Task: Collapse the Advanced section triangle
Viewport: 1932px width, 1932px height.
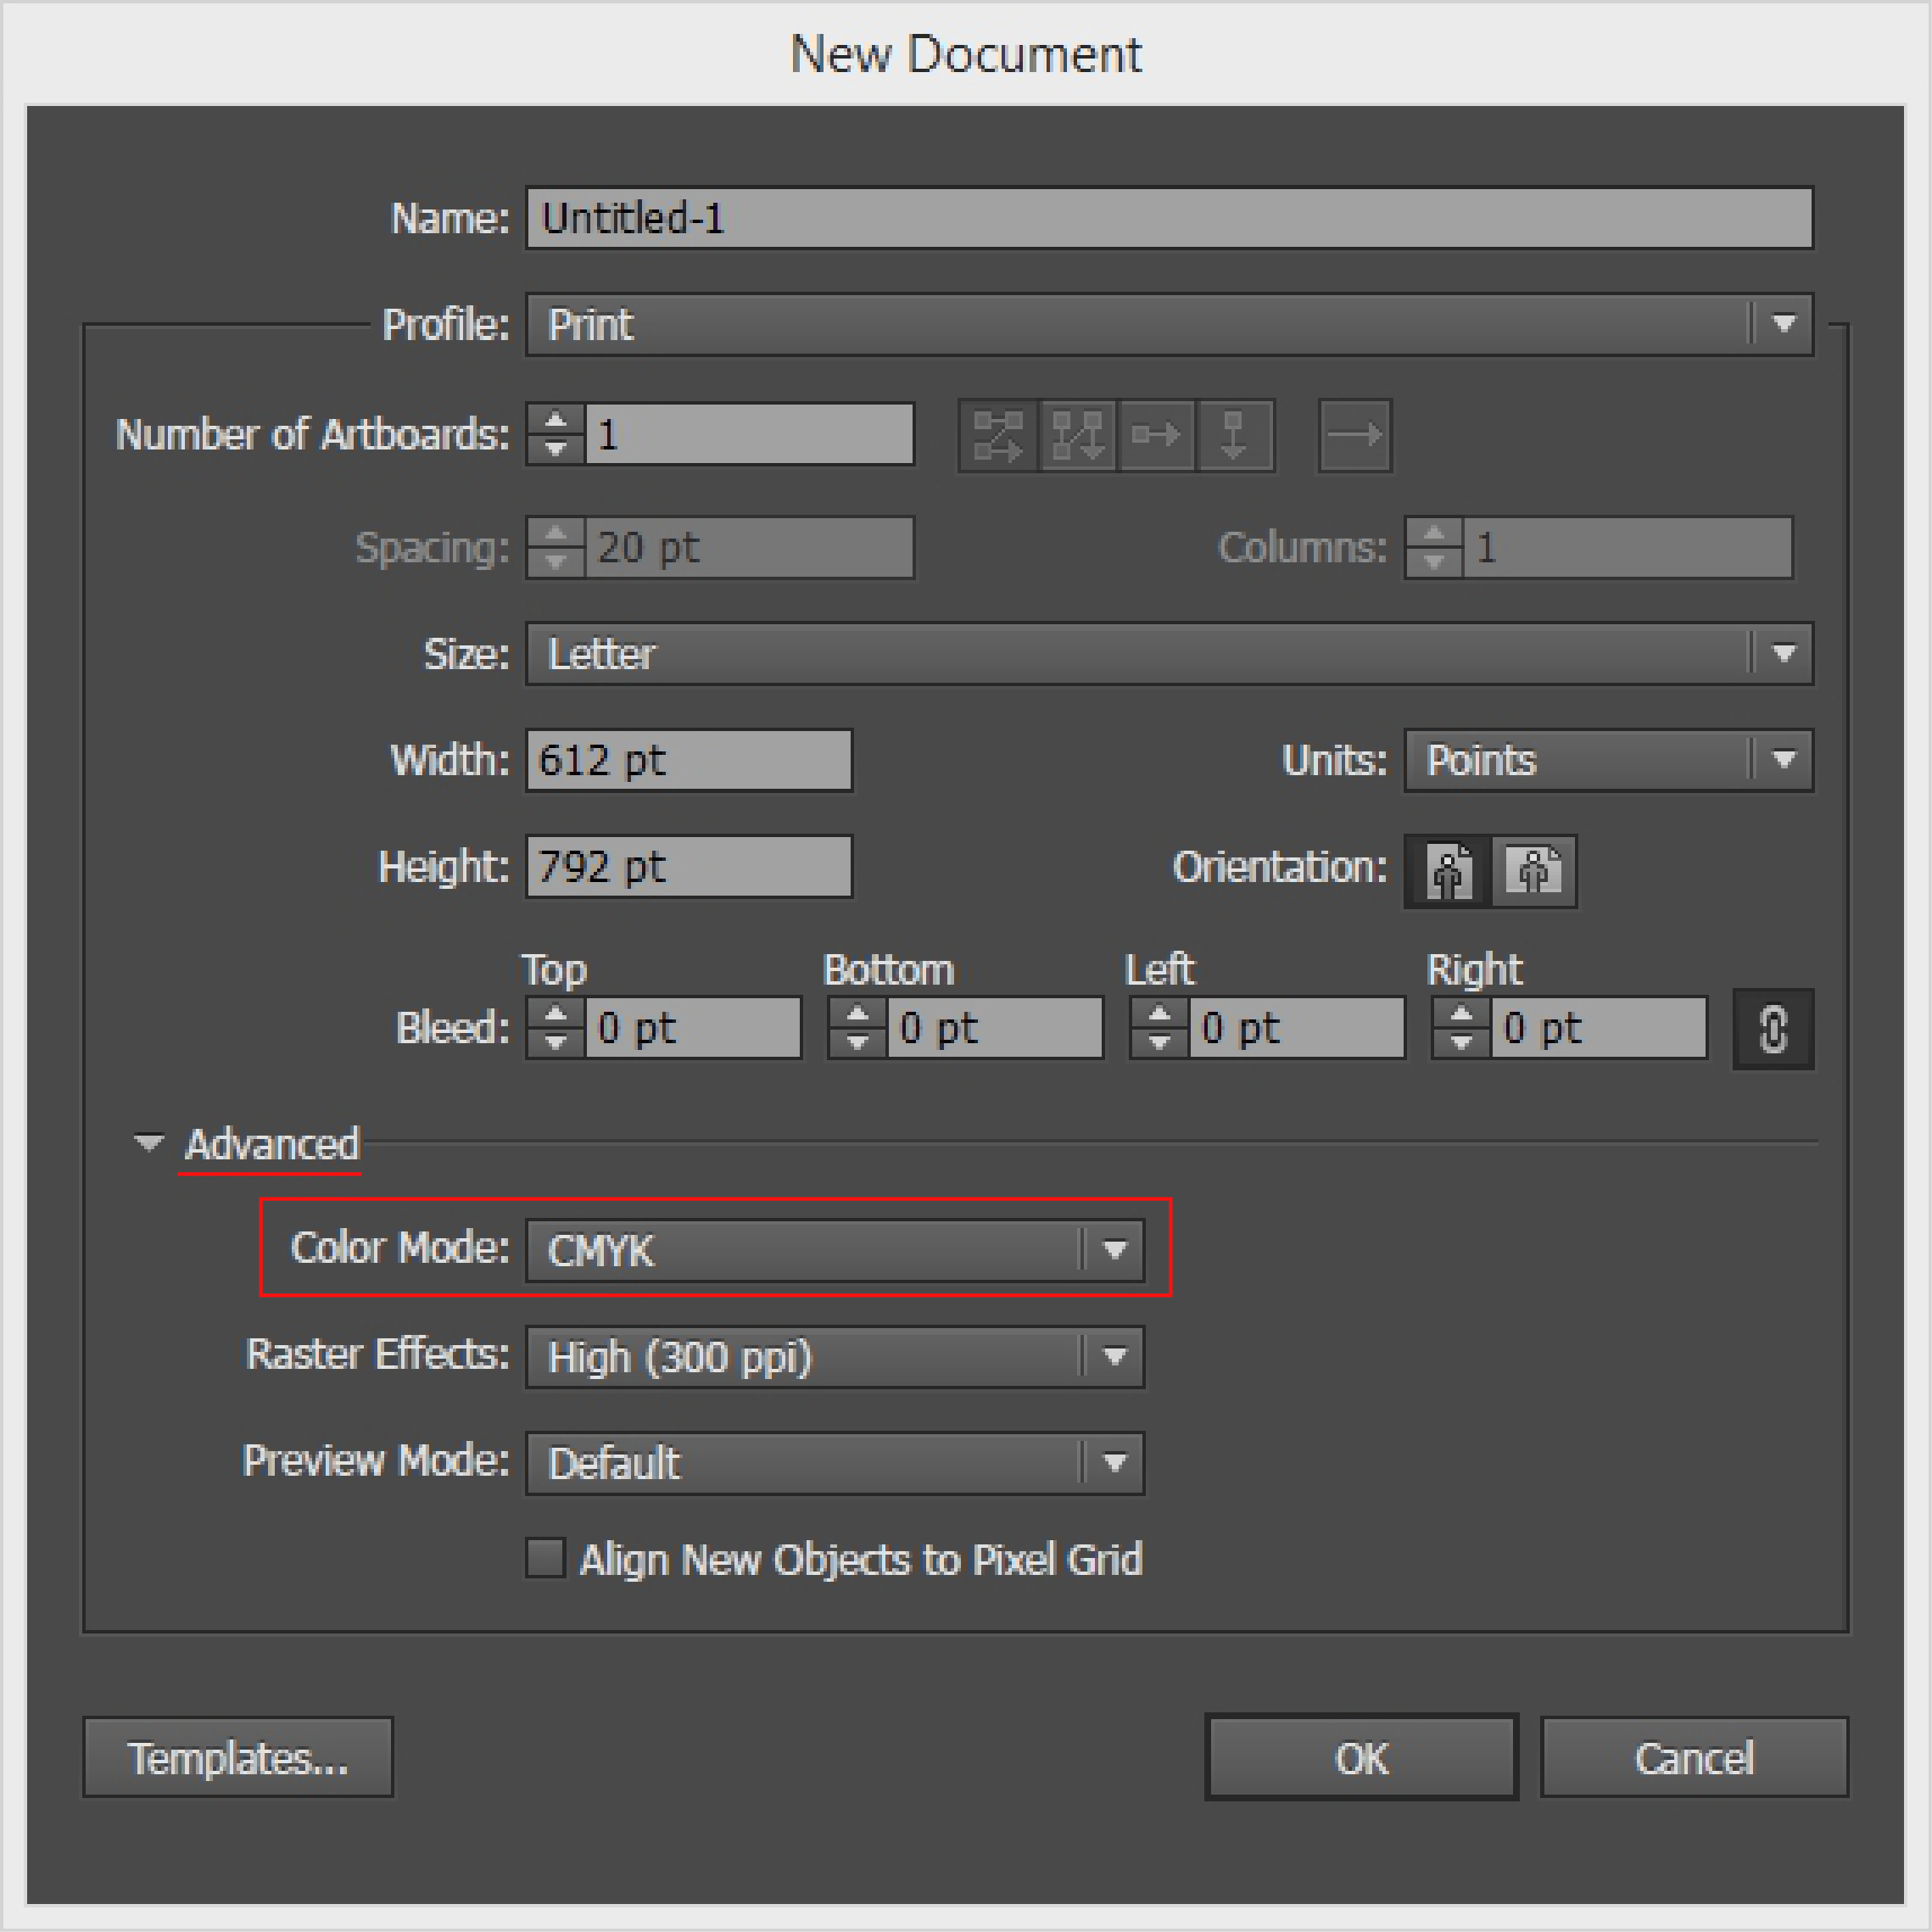Action: point(149,1142)
